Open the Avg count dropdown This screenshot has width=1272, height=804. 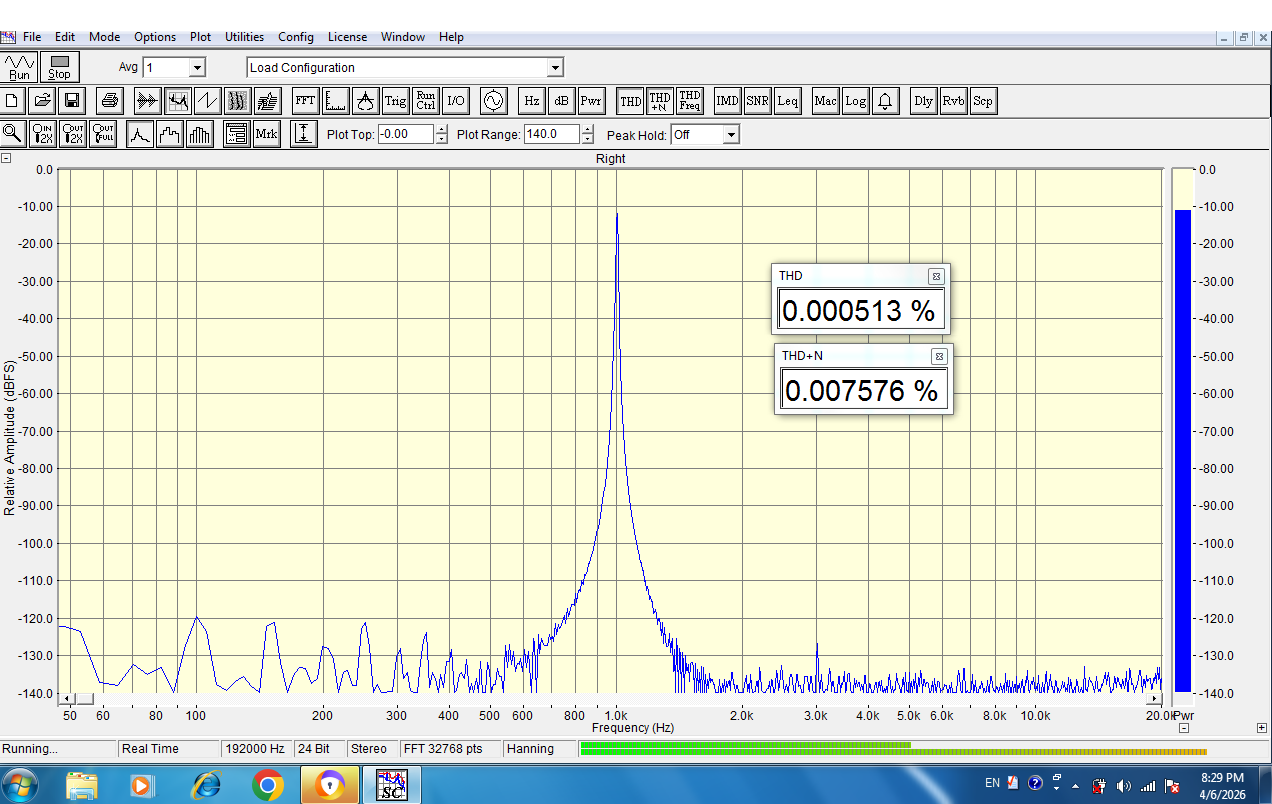(x=197, y=68)
